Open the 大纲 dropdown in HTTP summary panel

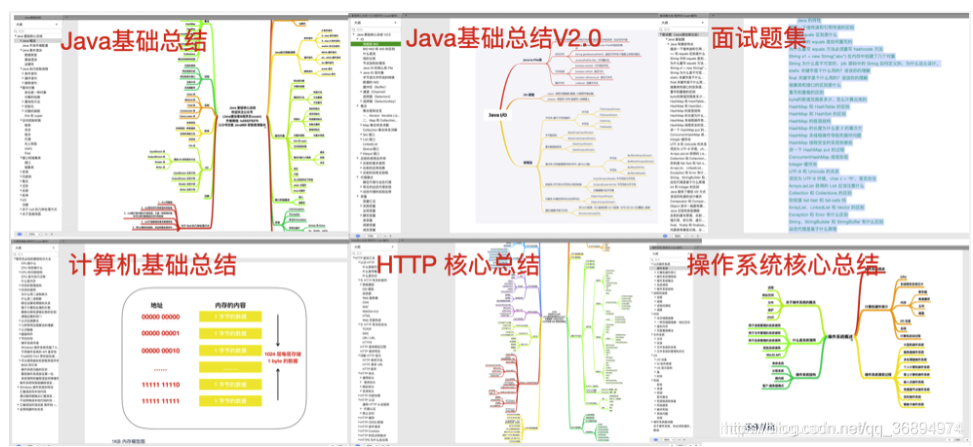click(374, 246)
